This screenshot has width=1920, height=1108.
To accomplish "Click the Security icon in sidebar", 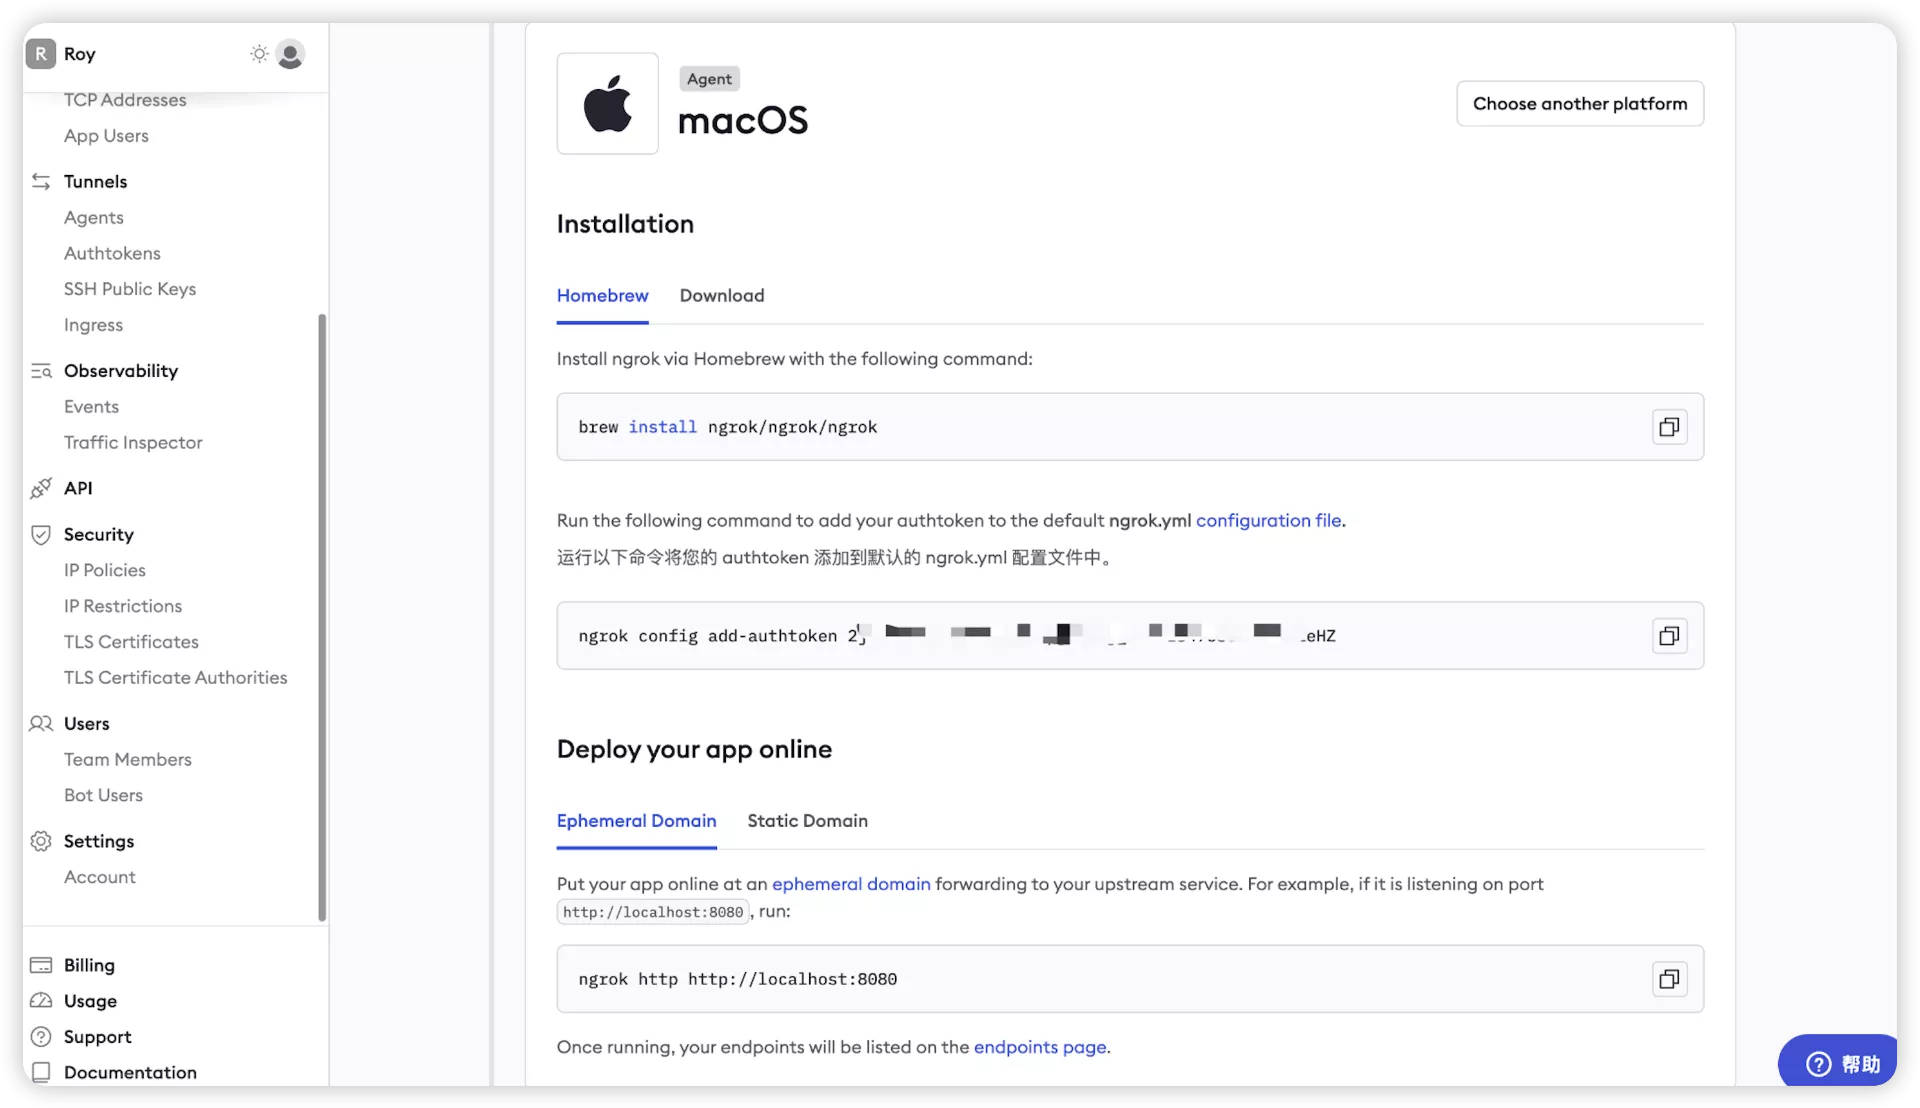I will tap(40, 534).
